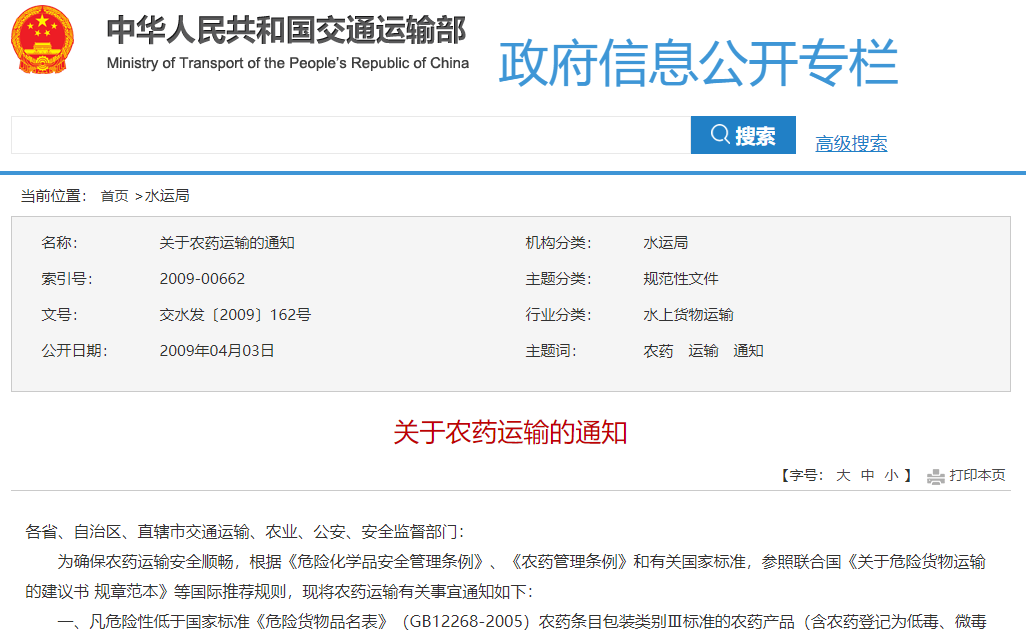This screenshot has width=1026, height=643.
Task: Set font size to 中 (medium)
Action: (867, 476)
